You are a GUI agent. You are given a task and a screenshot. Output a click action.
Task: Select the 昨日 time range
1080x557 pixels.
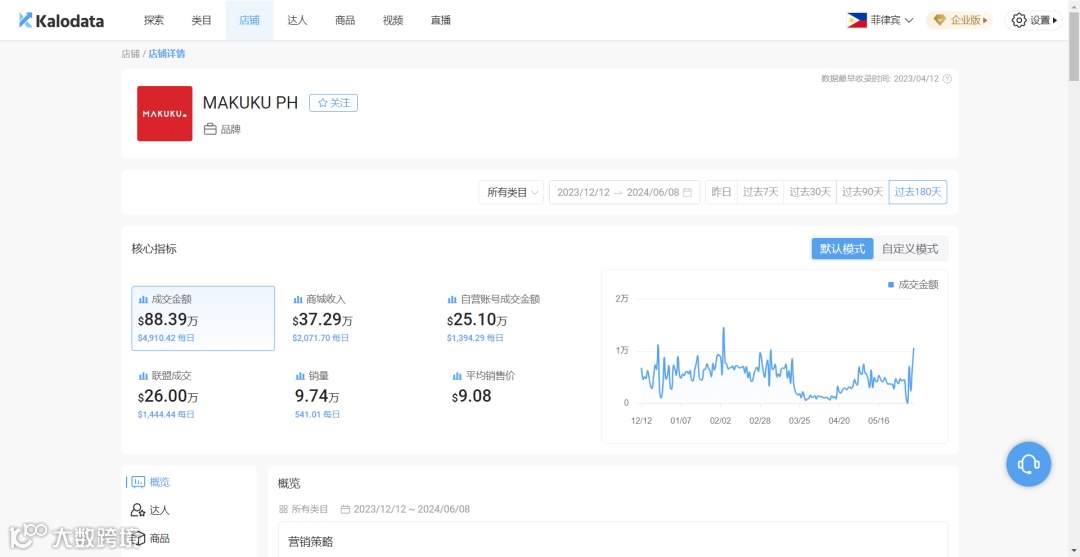point(721,192)
